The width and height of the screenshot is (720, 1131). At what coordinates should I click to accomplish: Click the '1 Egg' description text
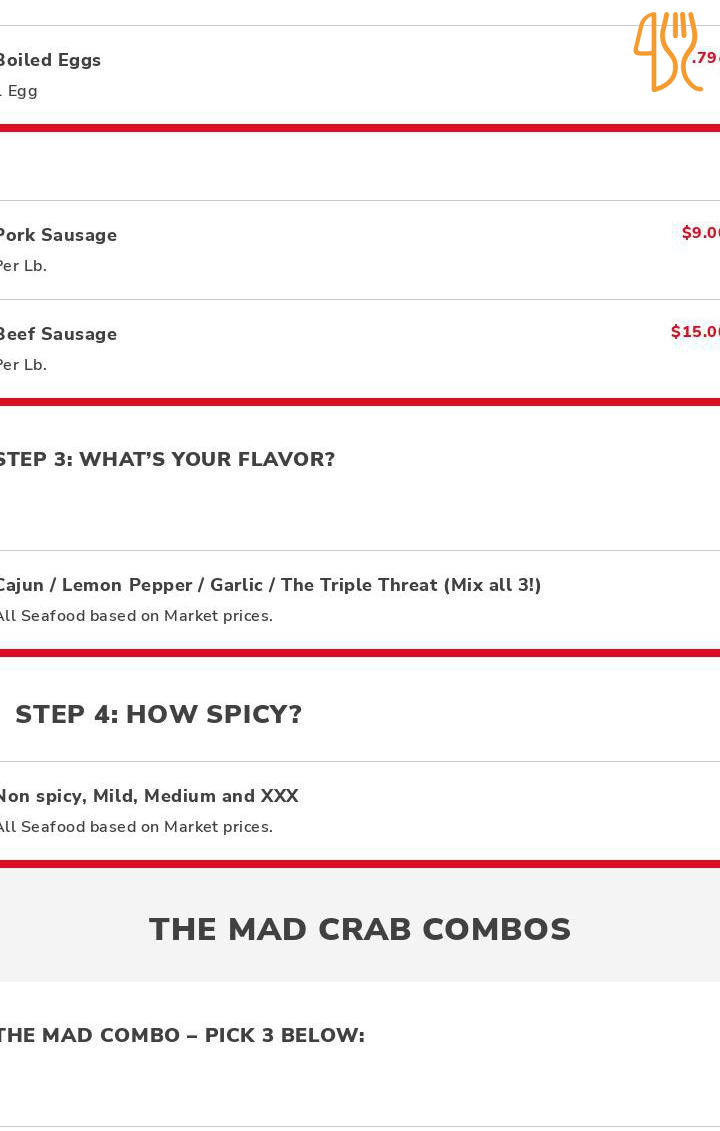20,91
